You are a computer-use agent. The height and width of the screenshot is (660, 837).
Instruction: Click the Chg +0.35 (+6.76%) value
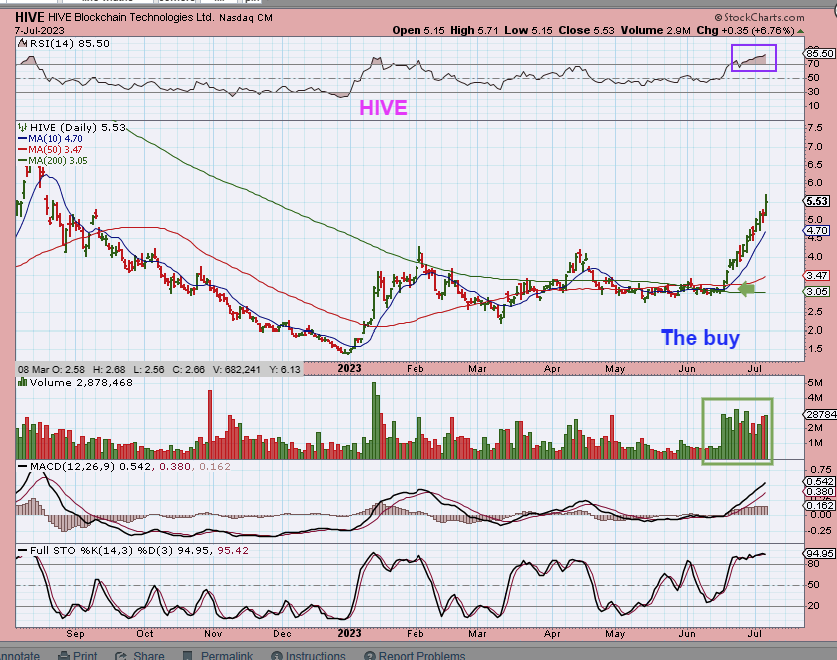[746, 30]
